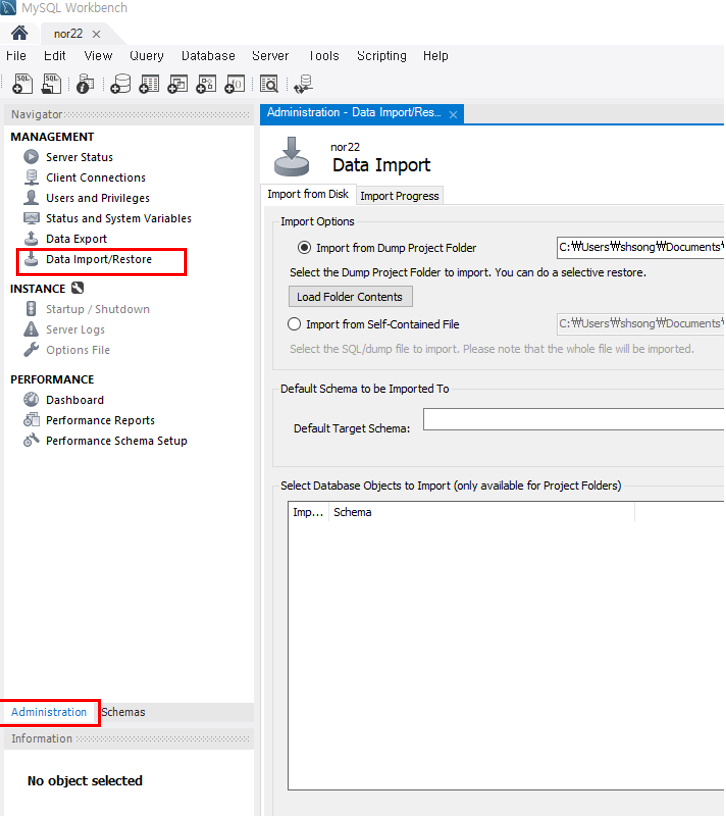Click the Startup / Shutdown server icon

click(31, 309)
